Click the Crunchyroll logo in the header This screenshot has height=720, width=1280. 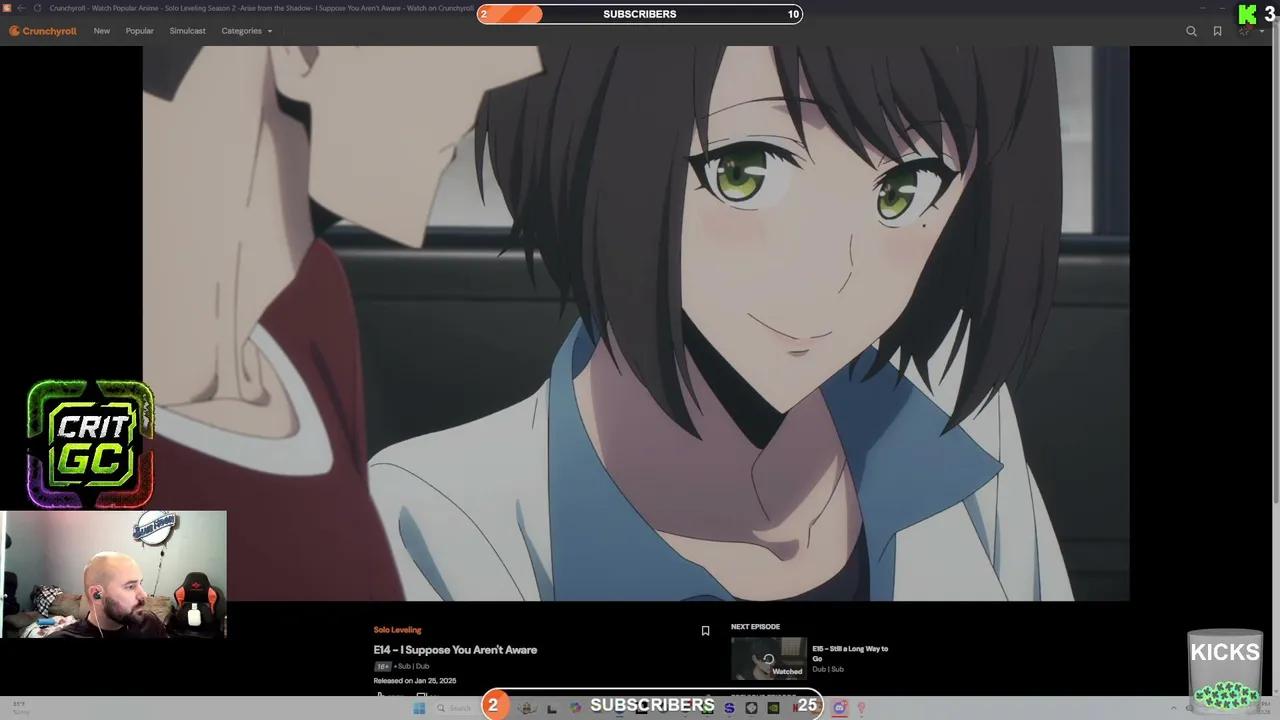coord(43,31)
